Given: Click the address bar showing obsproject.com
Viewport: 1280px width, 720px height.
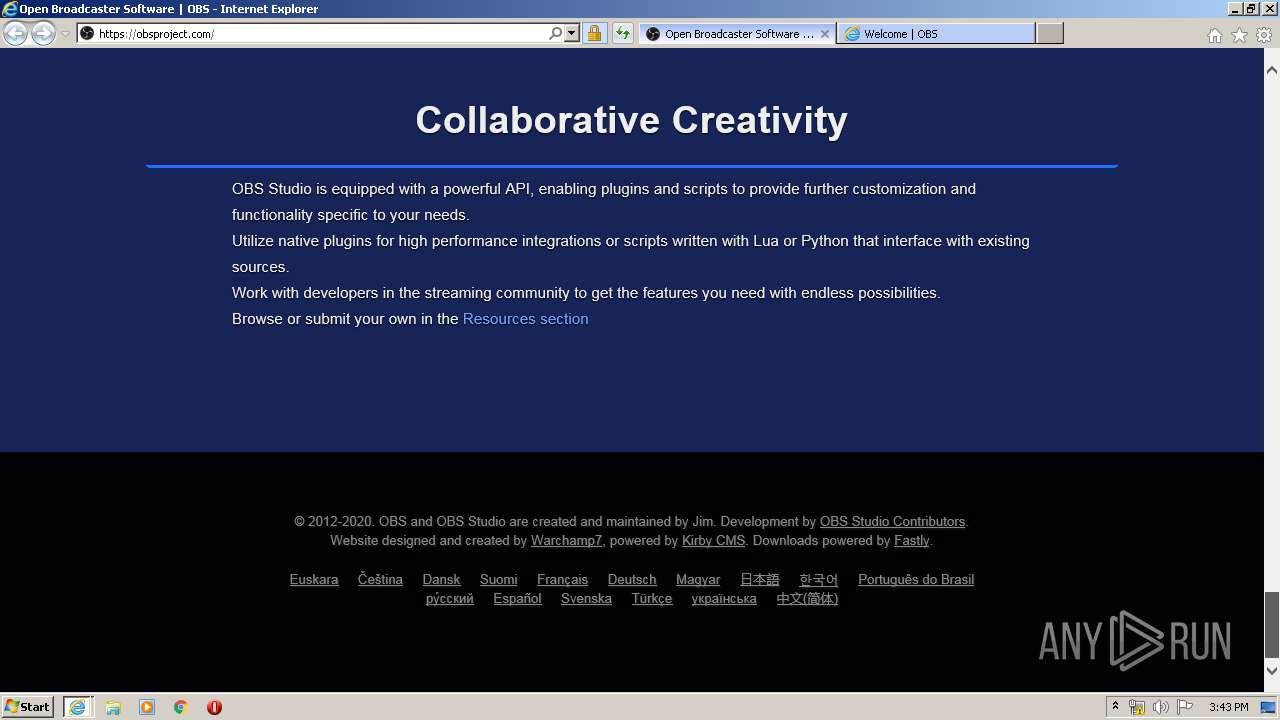Looking at the screenshot, I should point(313,33).
